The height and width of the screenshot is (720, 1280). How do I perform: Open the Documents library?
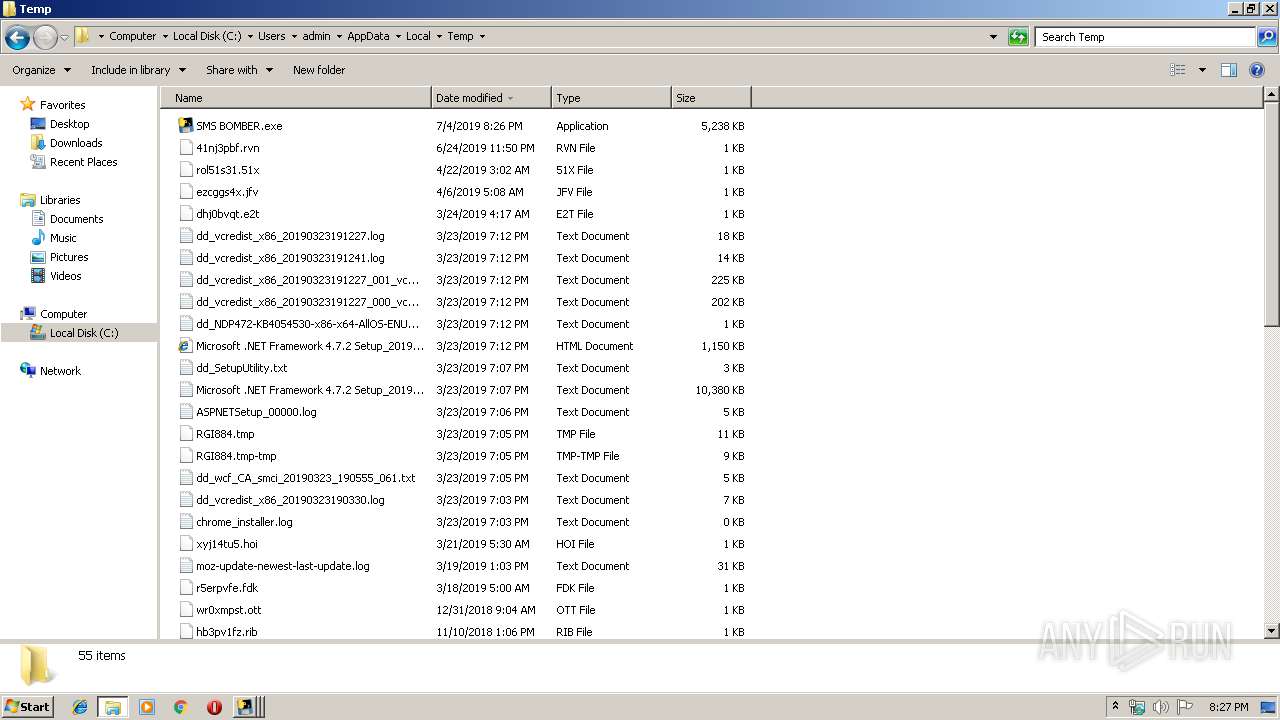click(76, 219)
